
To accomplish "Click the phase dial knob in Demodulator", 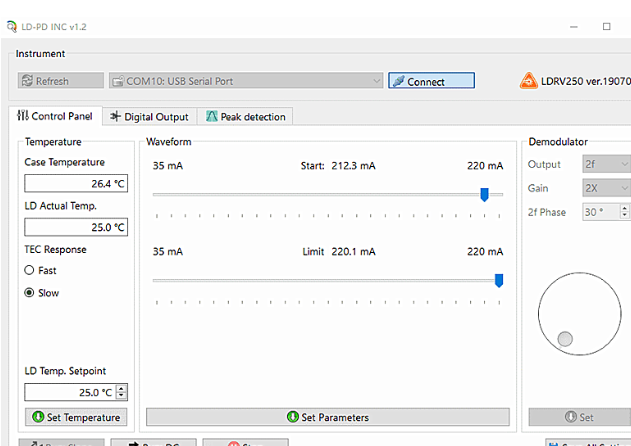I will pyautogui.click(x=565, y=339).
